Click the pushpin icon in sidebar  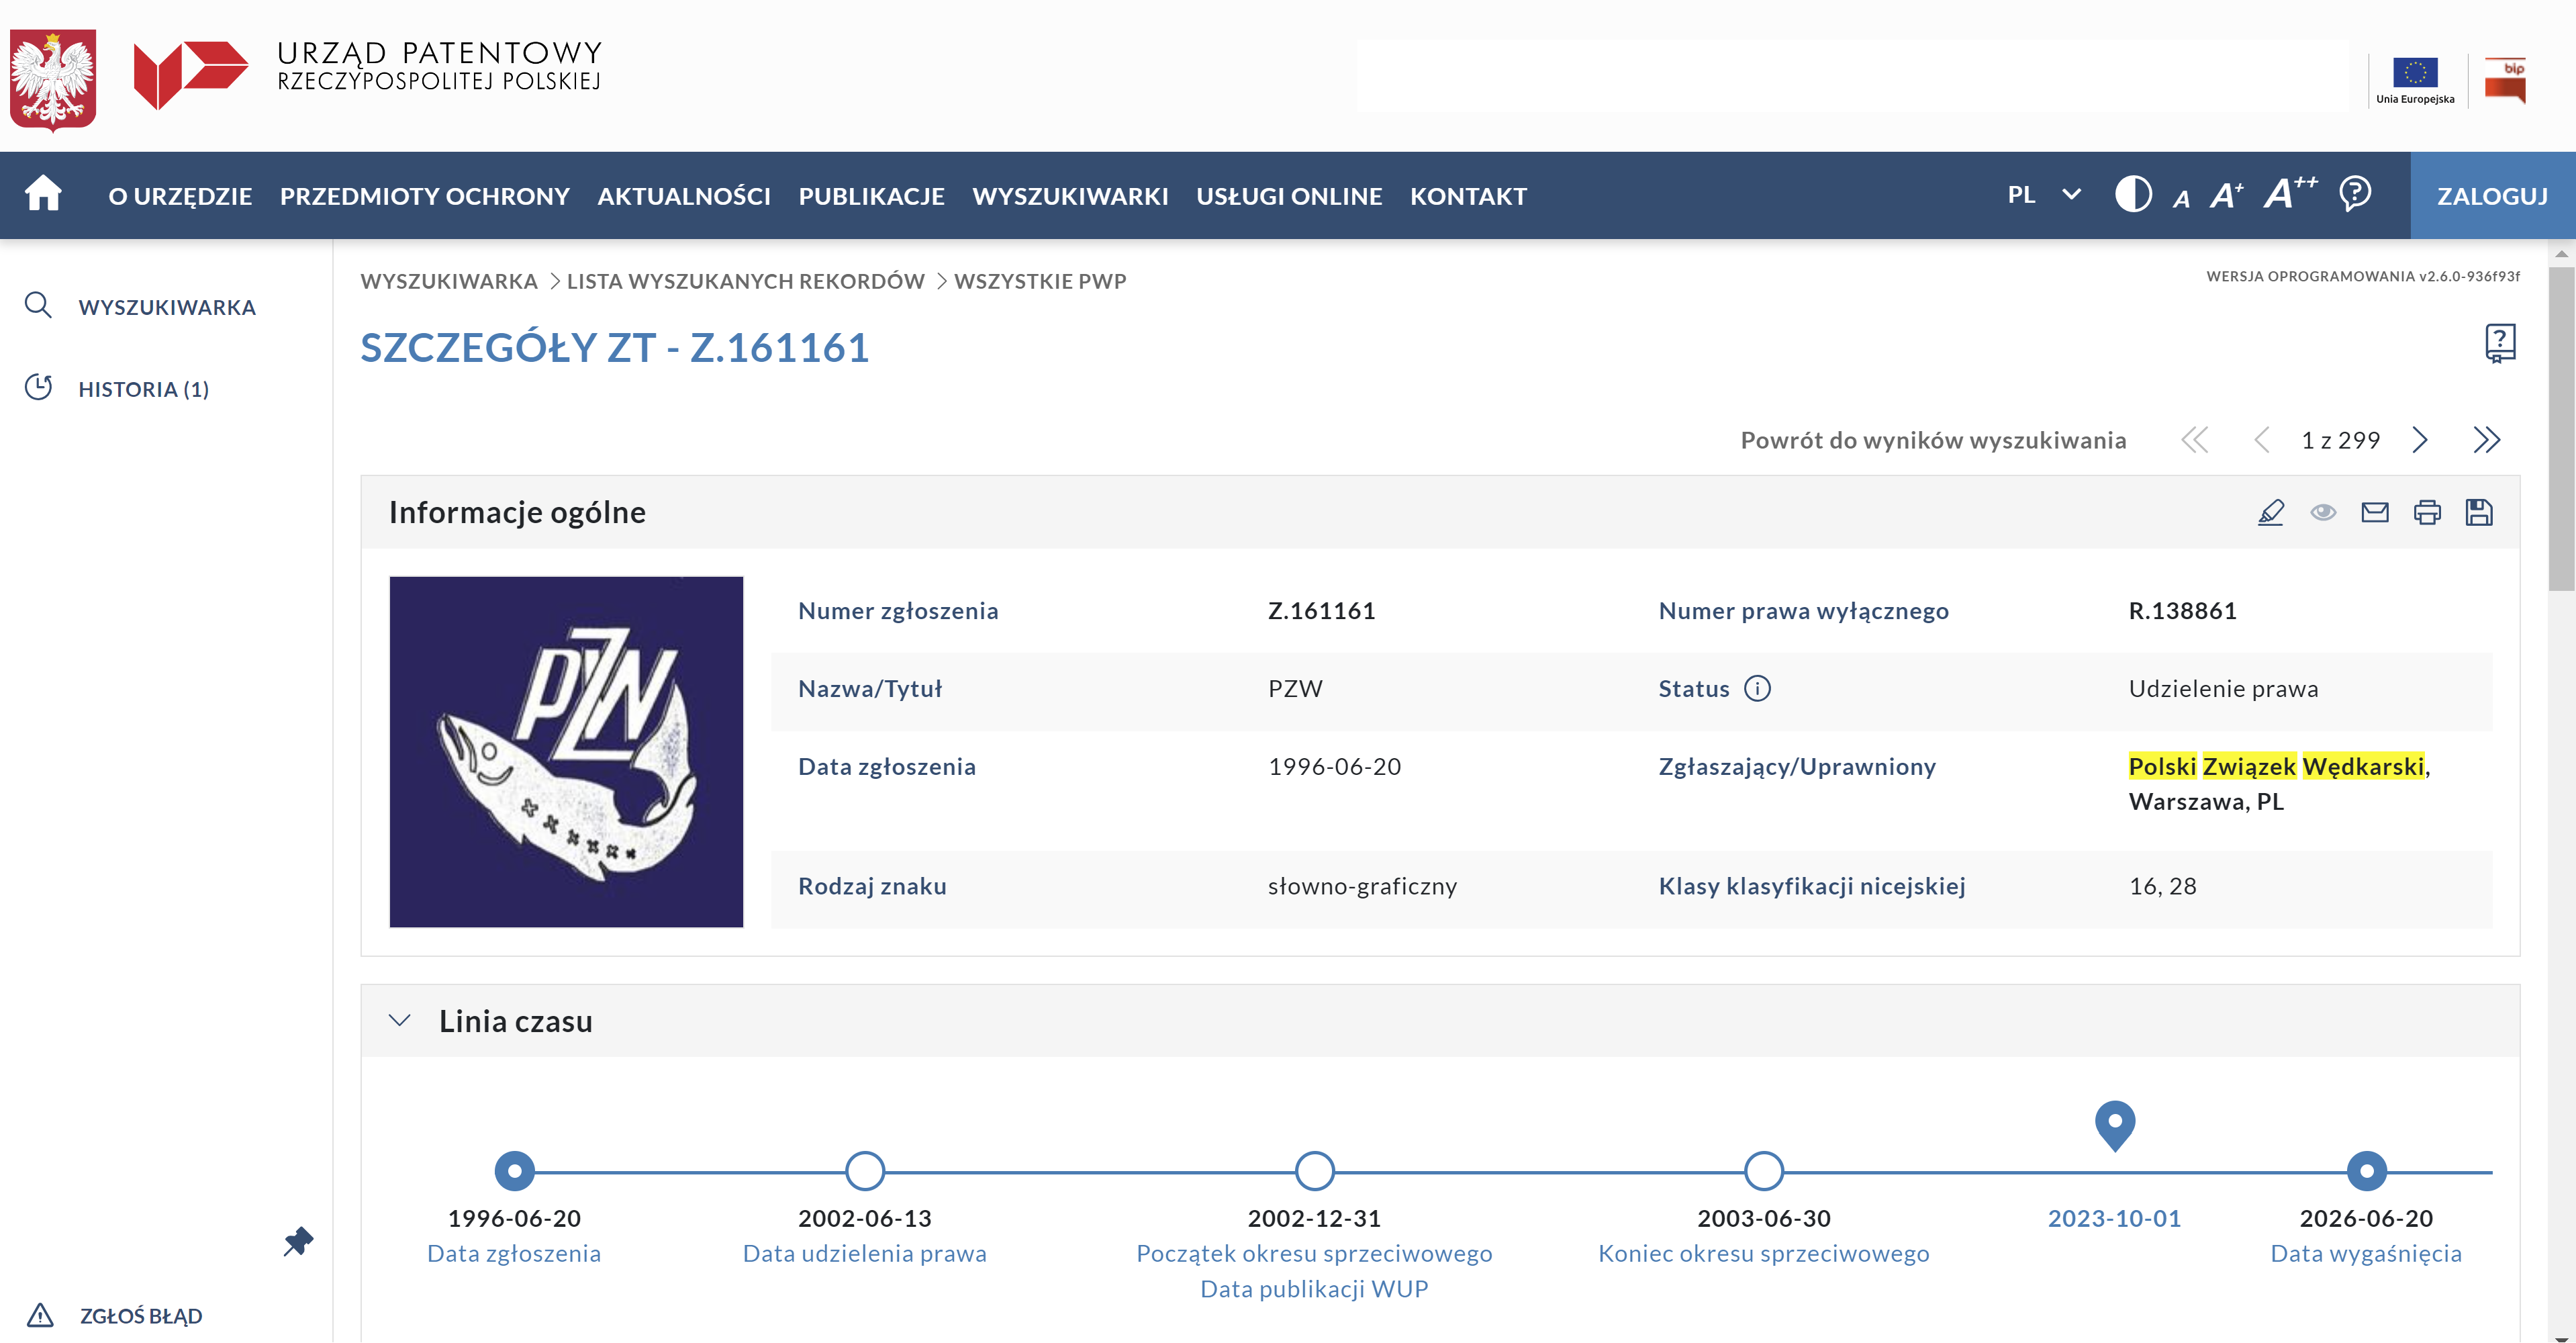coord(298,1241)
